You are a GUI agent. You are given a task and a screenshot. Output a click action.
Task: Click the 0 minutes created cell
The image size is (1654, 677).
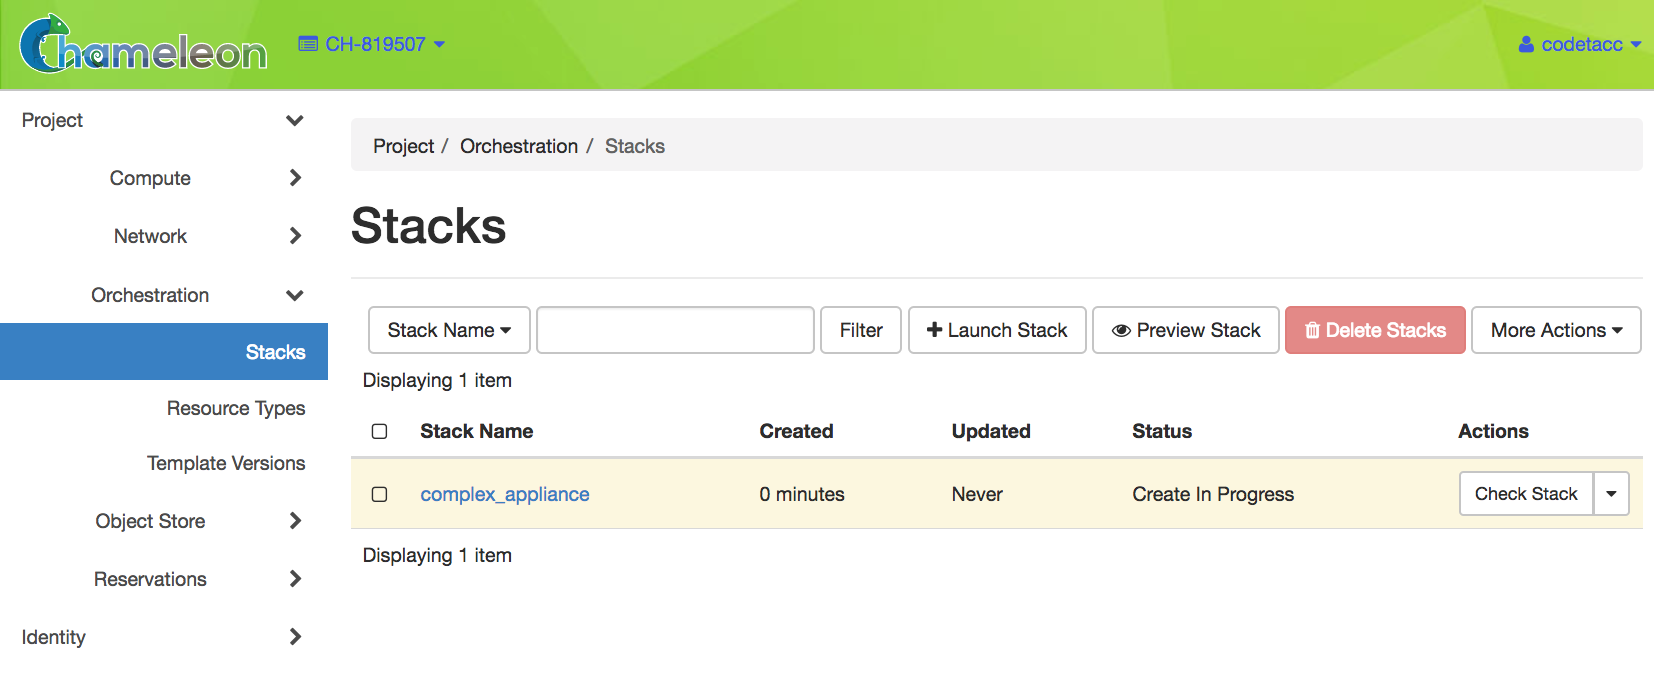tap(802, 494)
